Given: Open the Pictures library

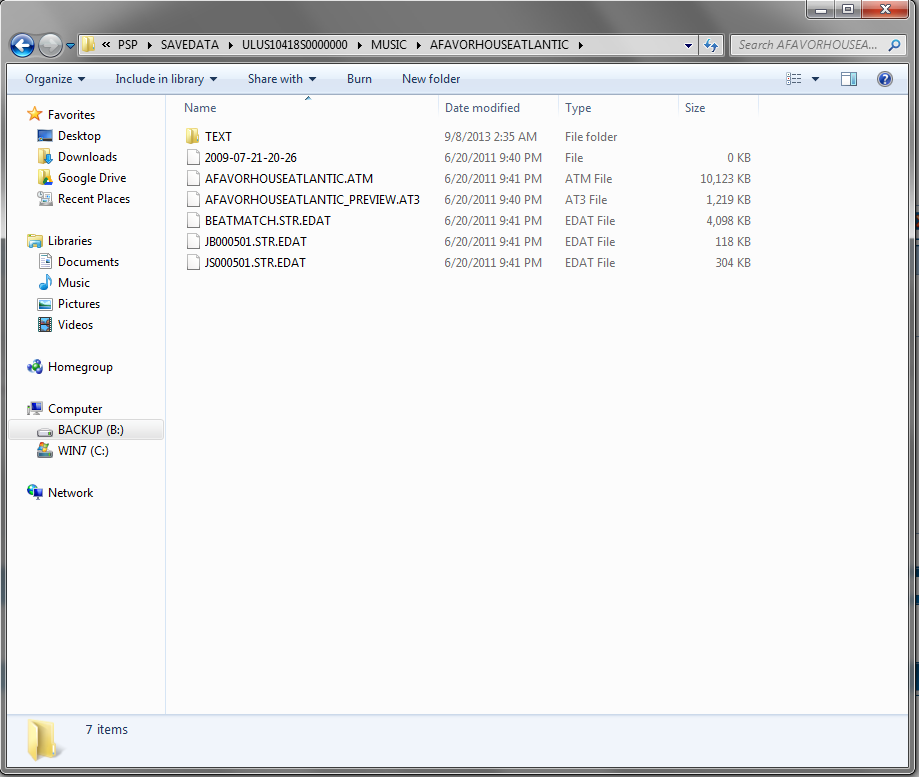Looking at the screenshot, I should 79,304.
